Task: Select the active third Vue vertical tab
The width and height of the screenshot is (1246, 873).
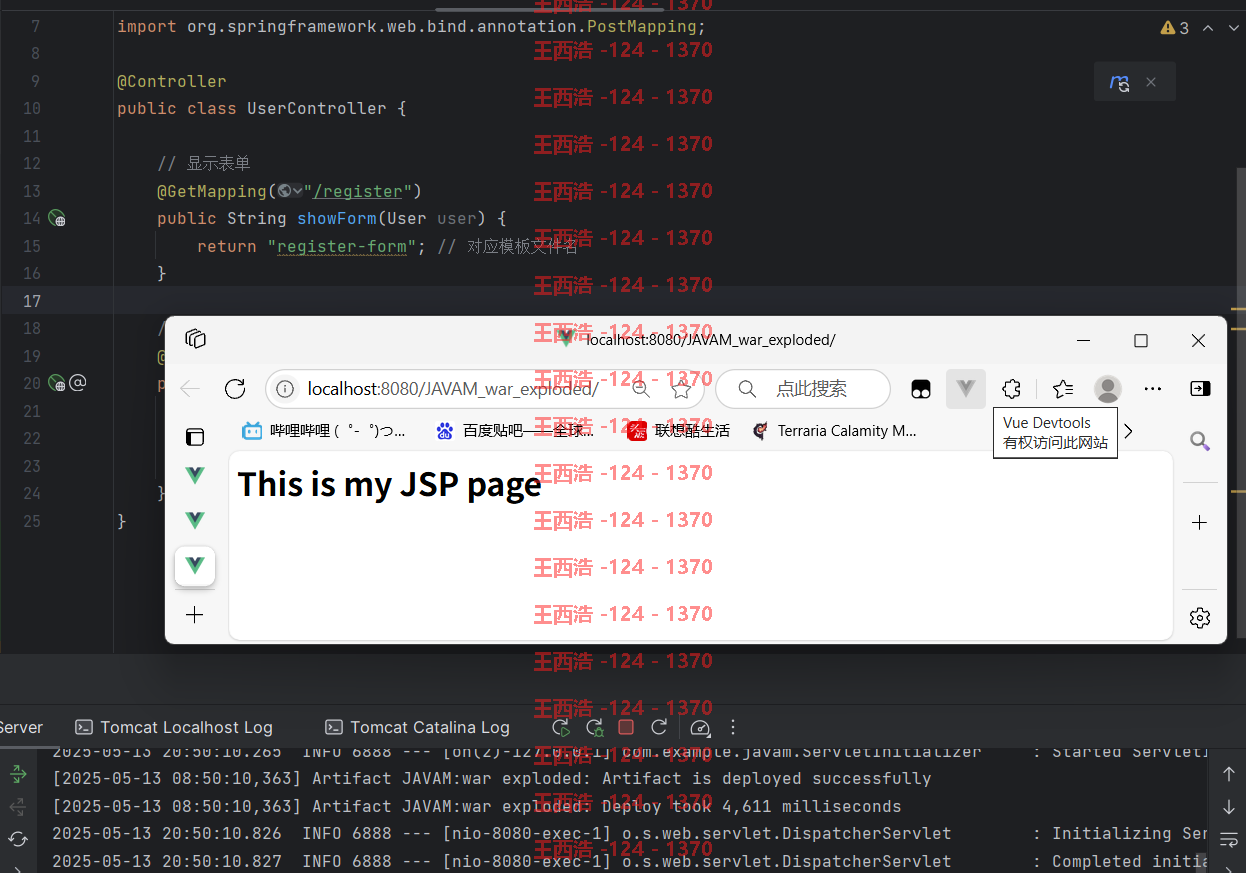Action: [195, 565]
